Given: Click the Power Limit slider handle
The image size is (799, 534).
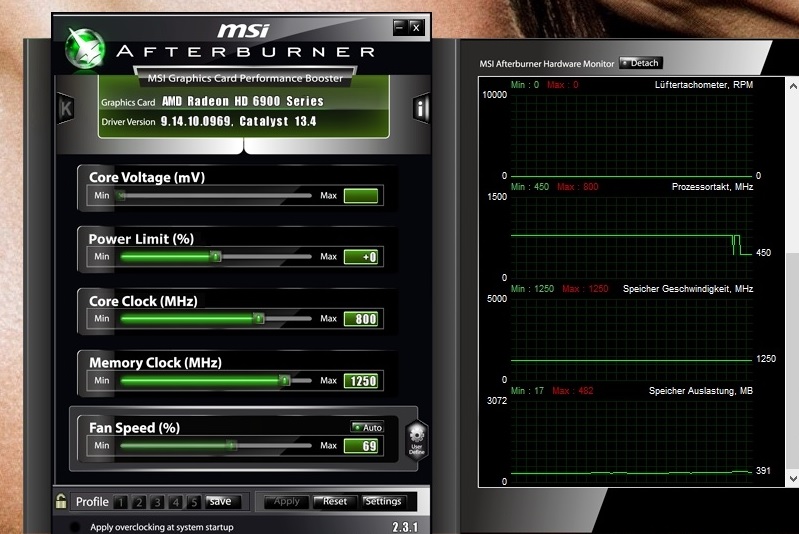Looking at the screenshot, I should click(216, 256).
